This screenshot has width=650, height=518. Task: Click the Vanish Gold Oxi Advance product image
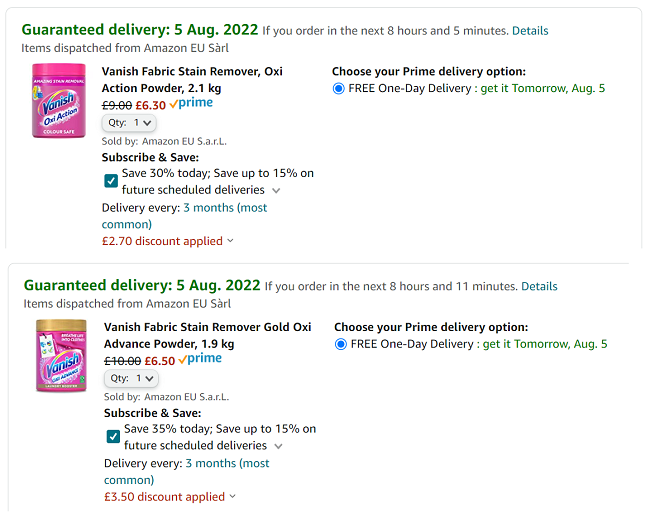[x=61, y=356]
